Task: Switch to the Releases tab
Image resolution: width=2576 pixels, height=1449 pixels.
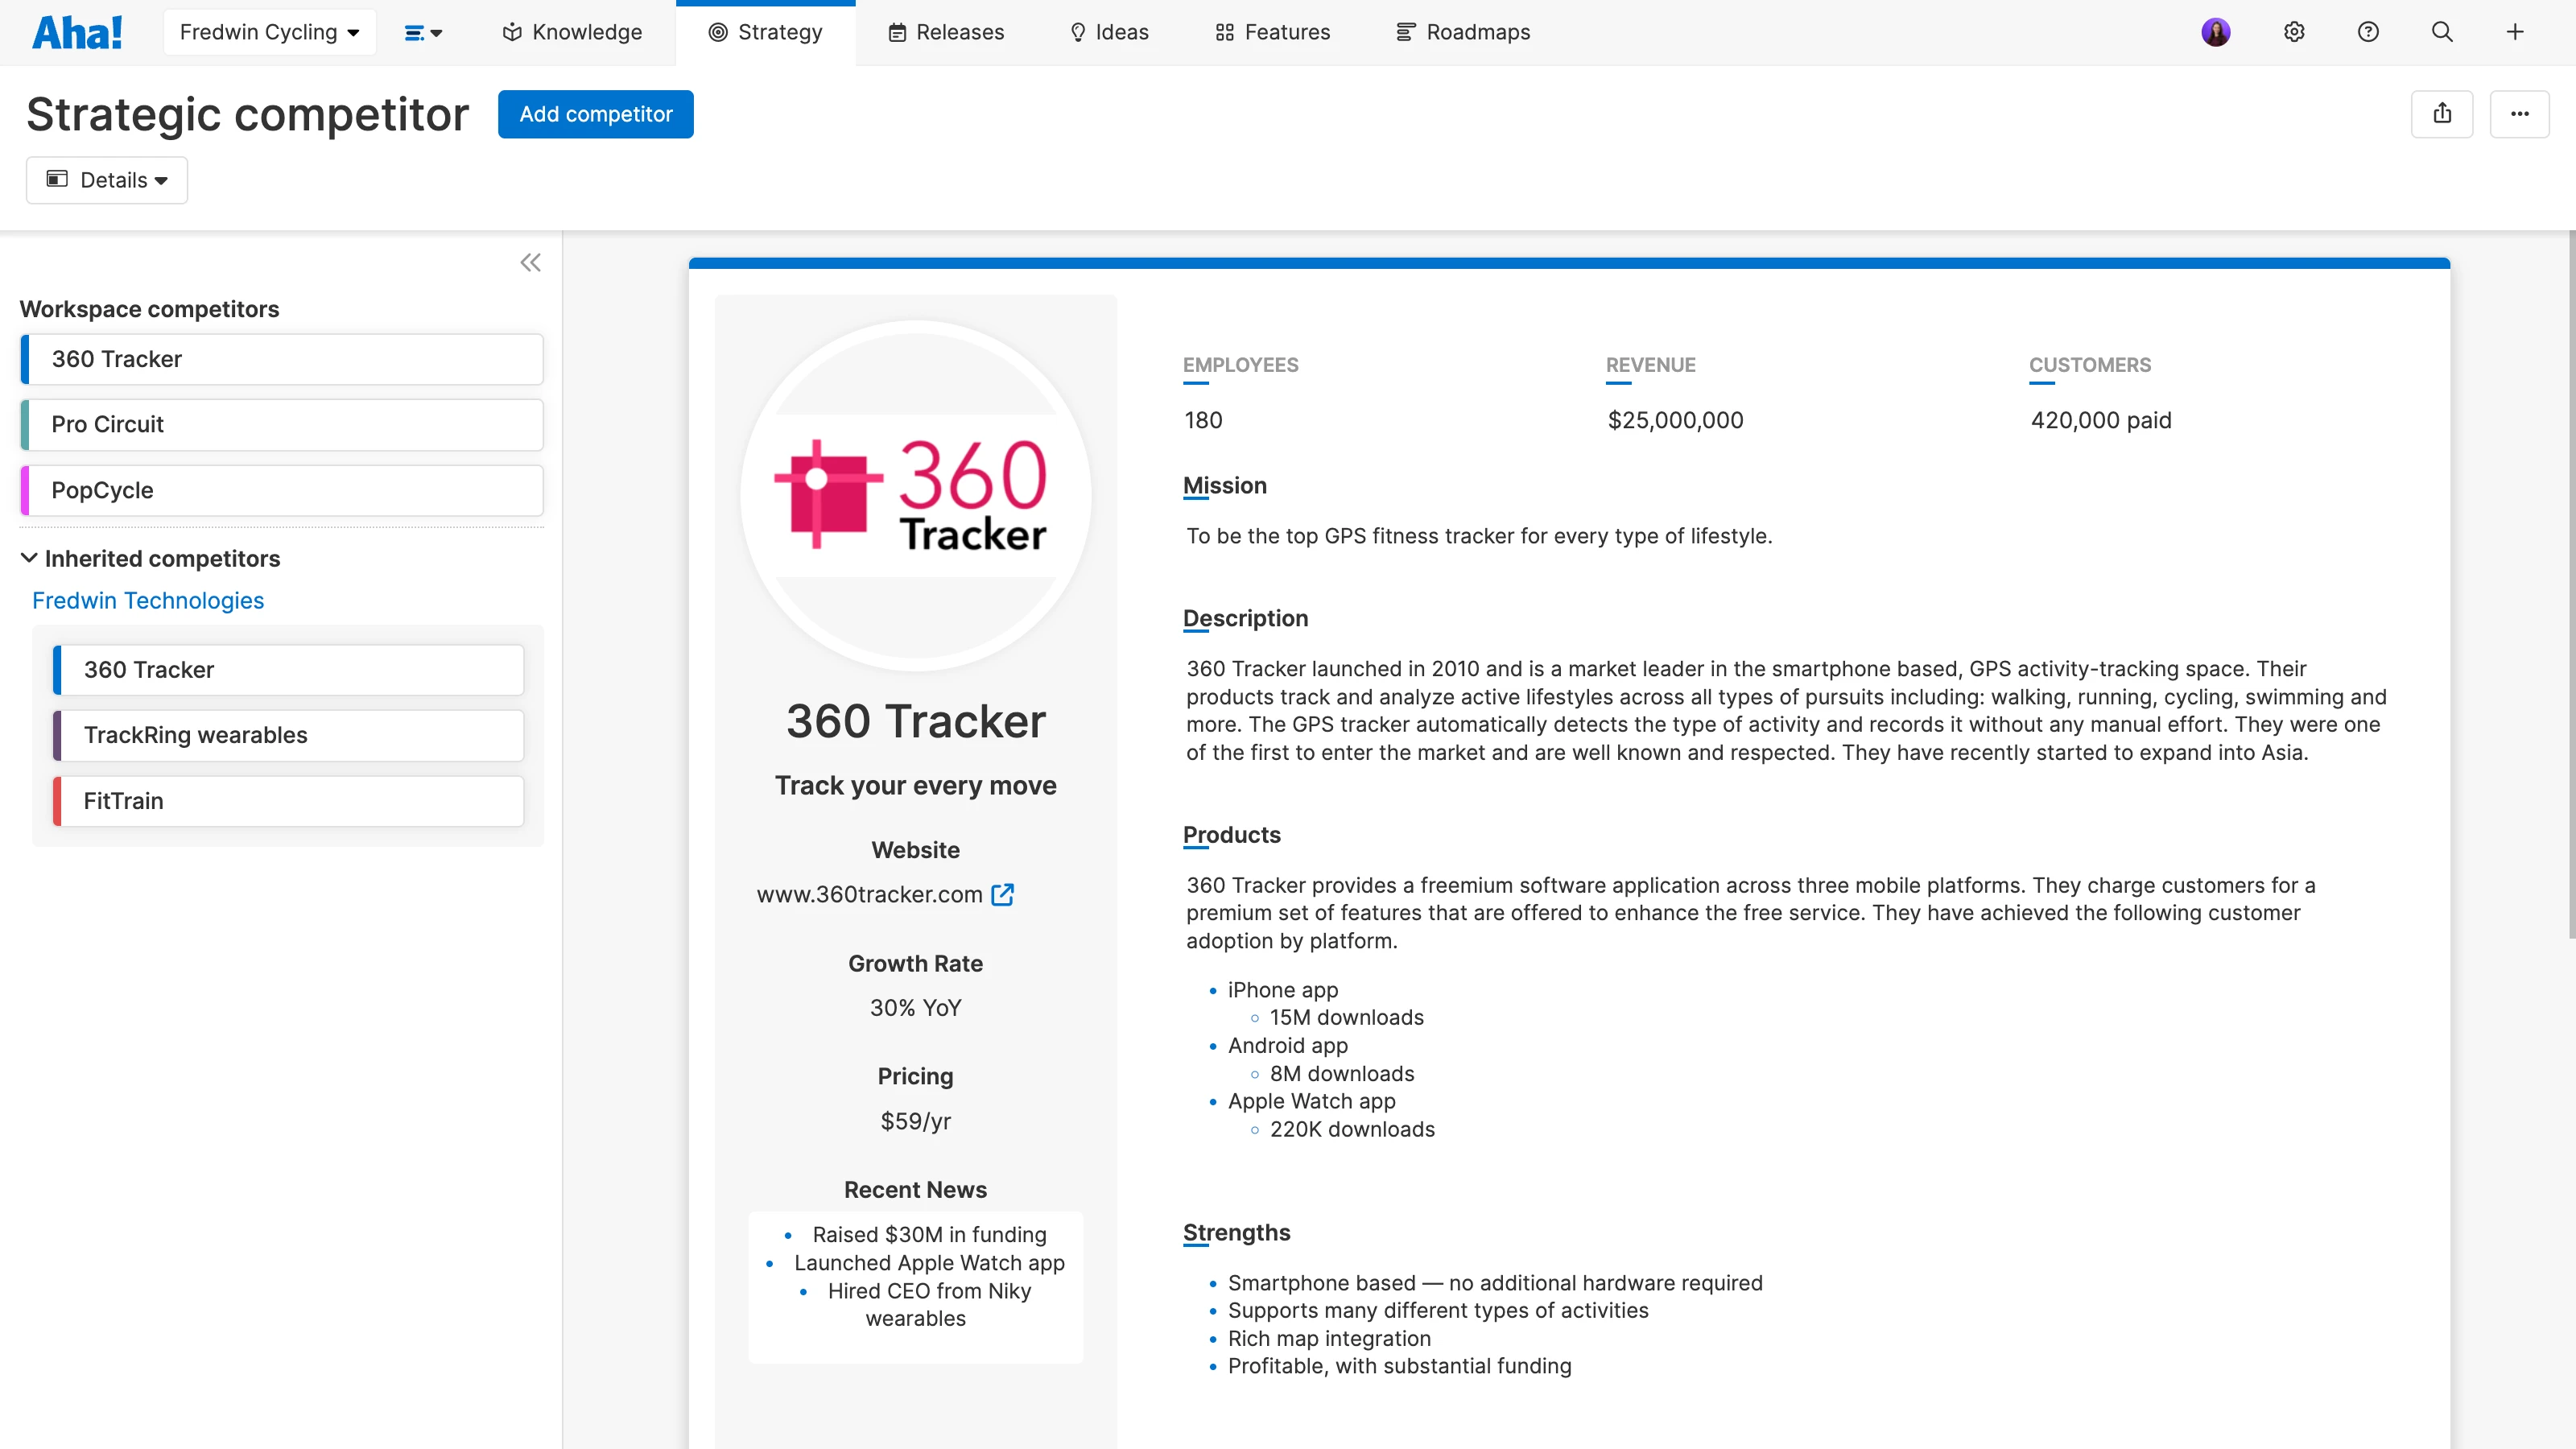Action: pos(946,32)
